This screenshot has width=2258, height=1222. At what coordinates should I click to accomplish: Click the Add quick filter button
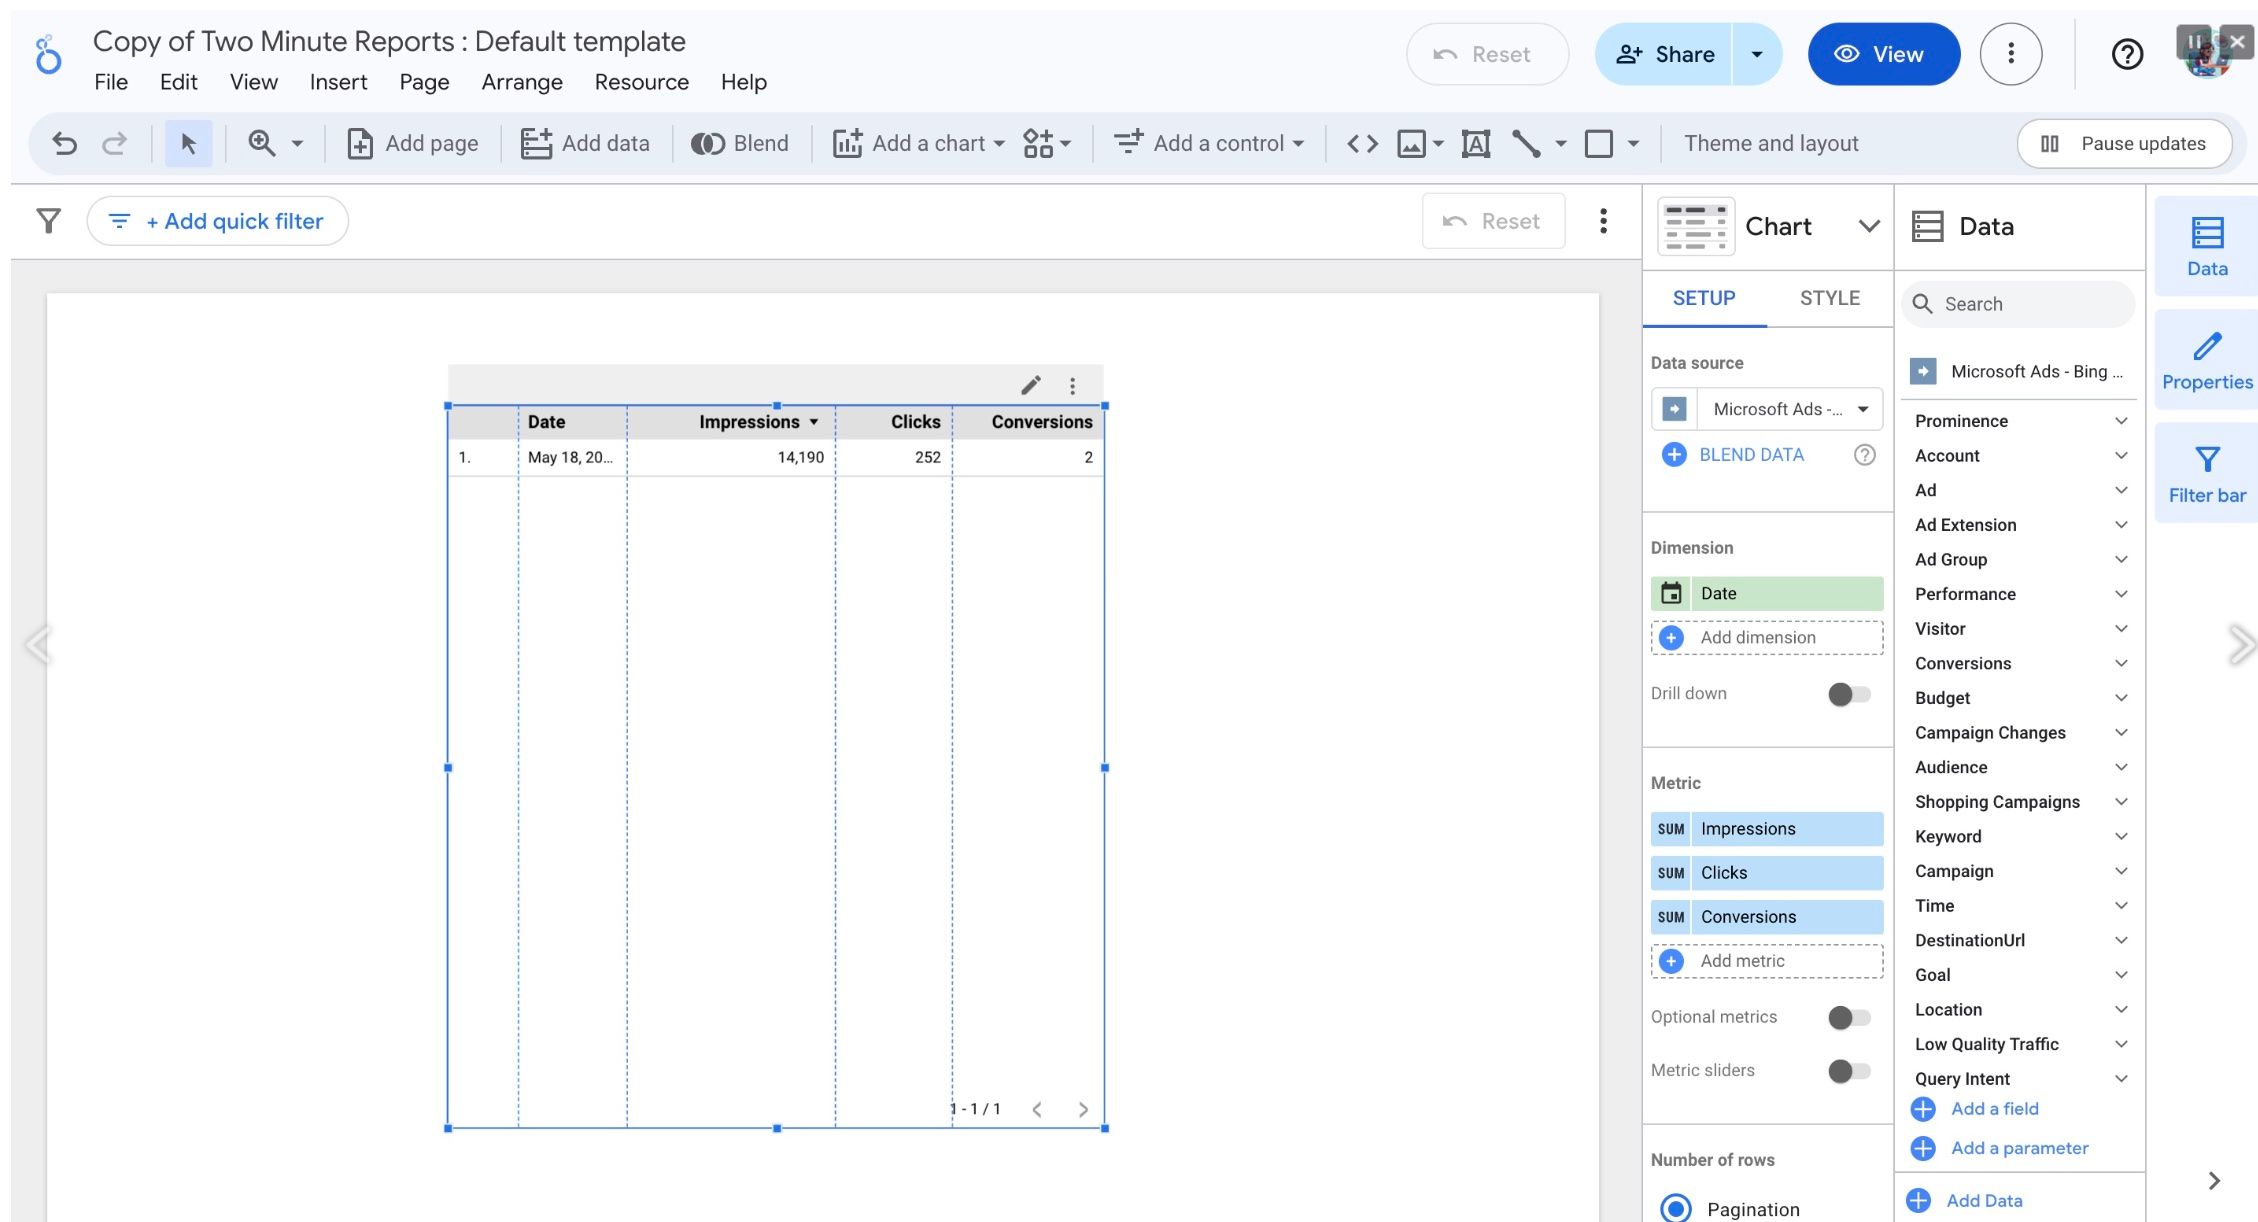click(218, 221)
